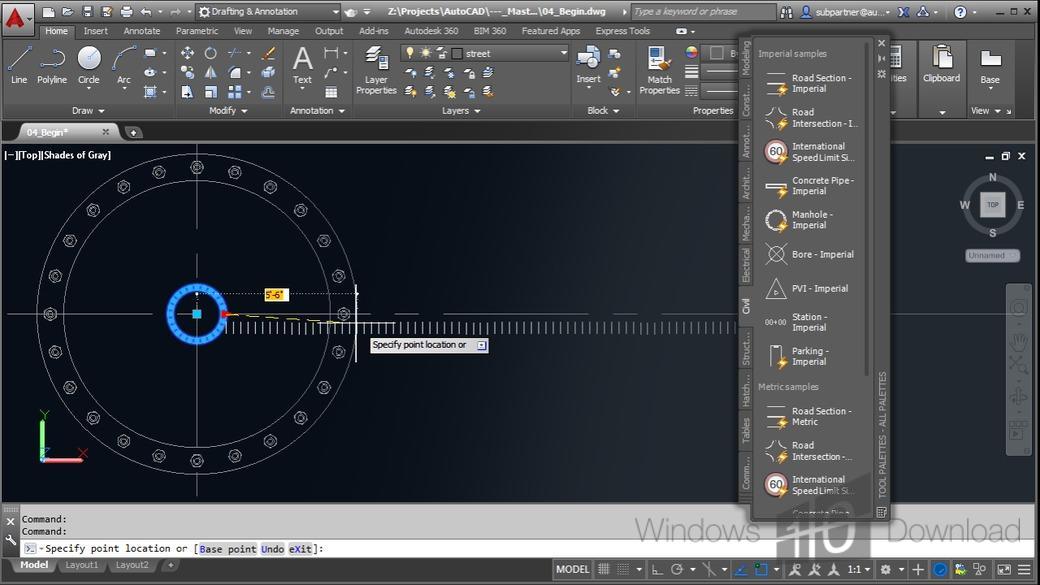Click the Move tool in Modify panel
This screenshot has height=585, width=1040.
click(188, 53)
